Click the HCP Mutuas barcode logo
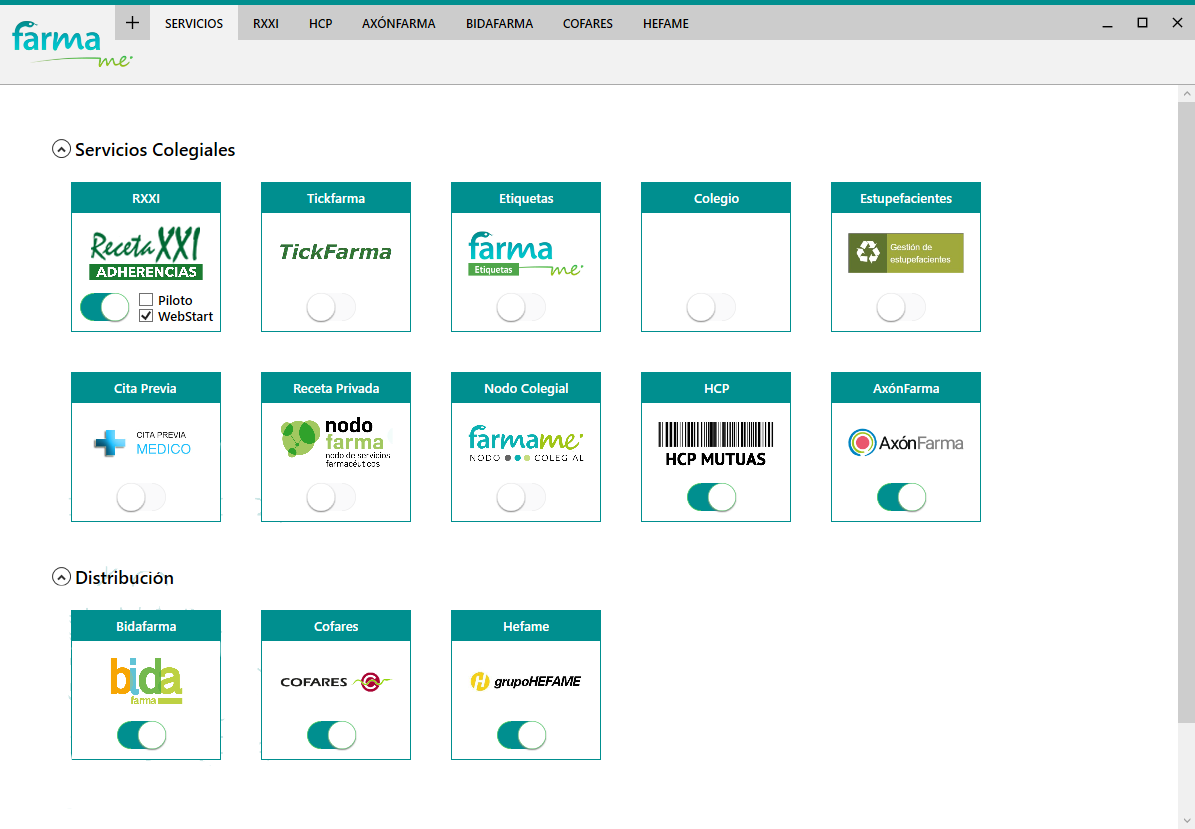 pyautogui.click(x=716, y=444)
